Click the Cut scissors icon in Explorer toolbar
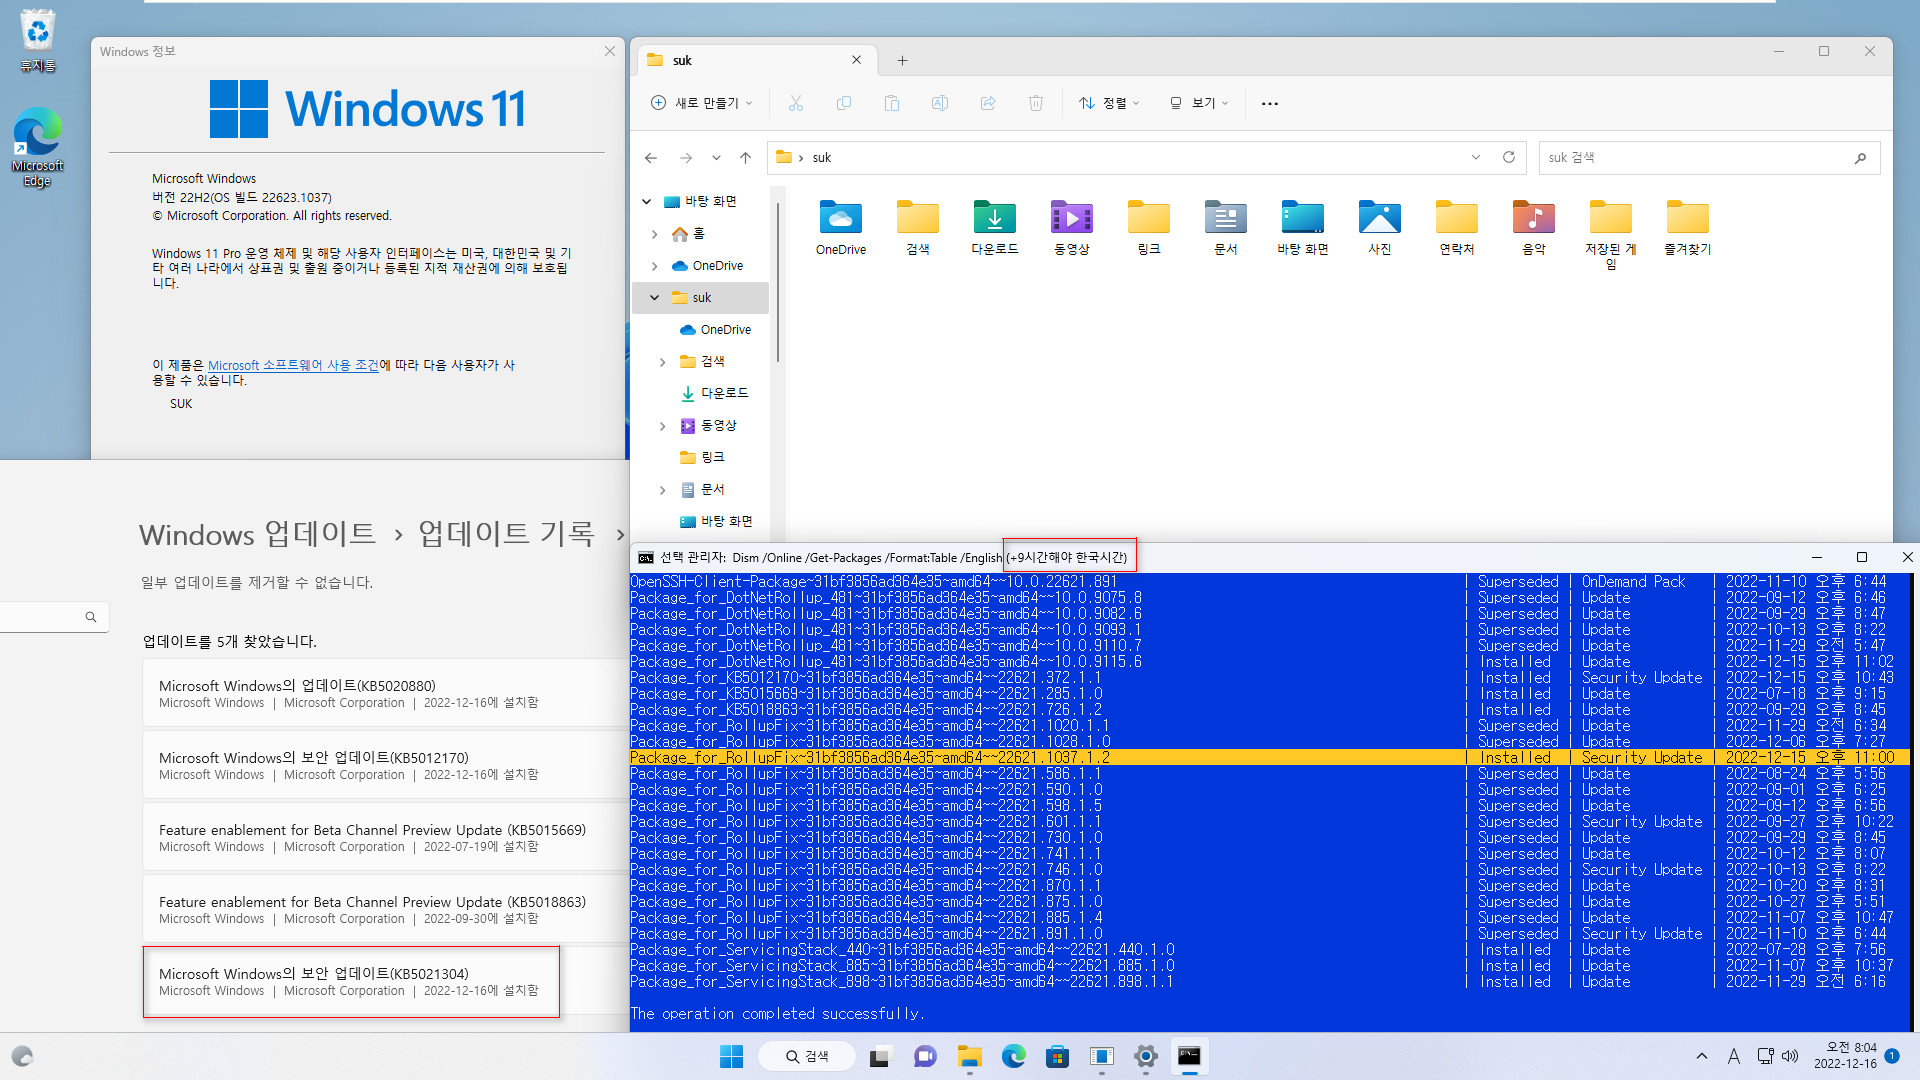Viewport: 1920px width, 1080px height. click(x=796, y=103)
